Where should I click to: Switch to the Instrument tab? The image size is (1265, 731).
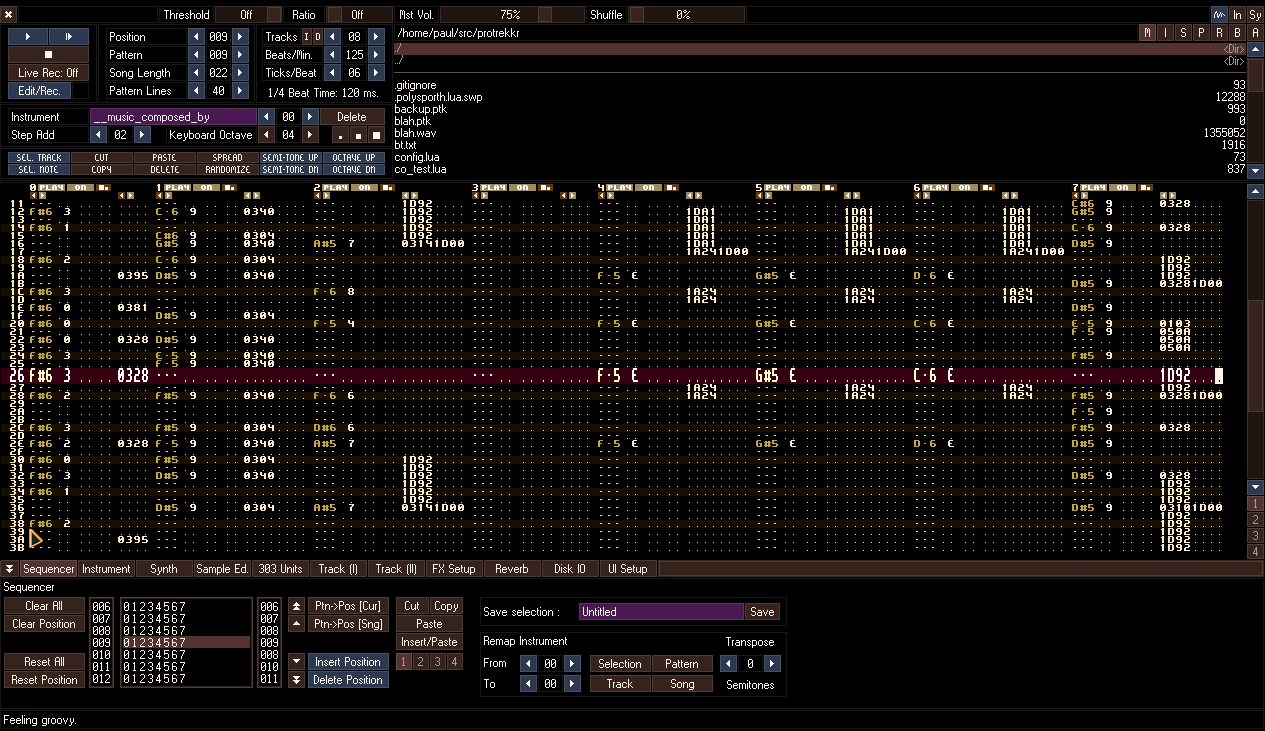tap(106, 569)
